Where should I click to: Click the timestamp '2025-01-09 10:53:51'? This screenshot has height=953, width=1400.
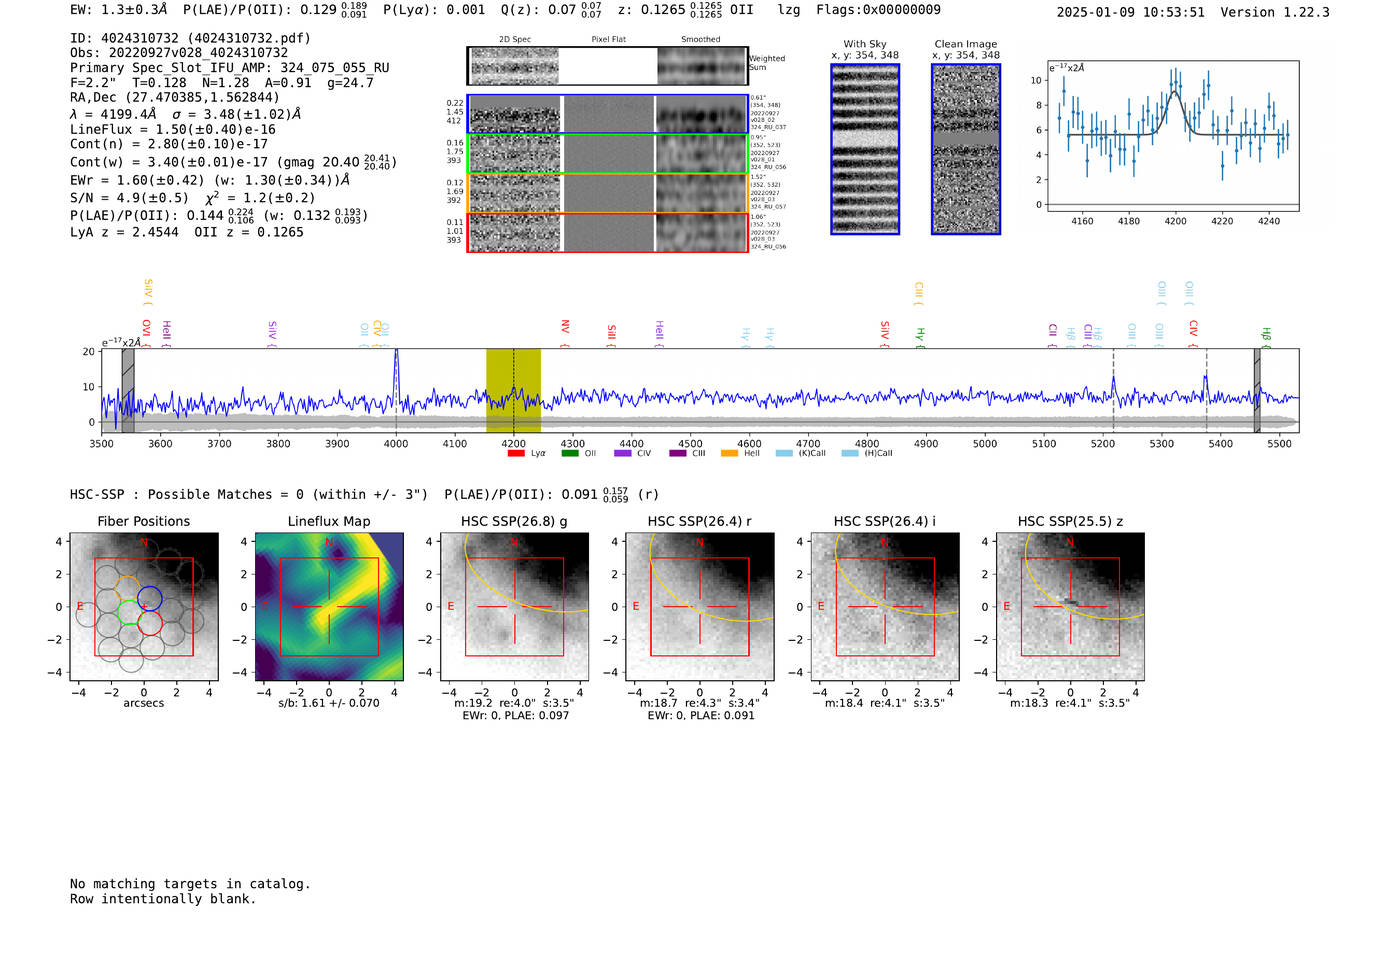[1130, 12]
